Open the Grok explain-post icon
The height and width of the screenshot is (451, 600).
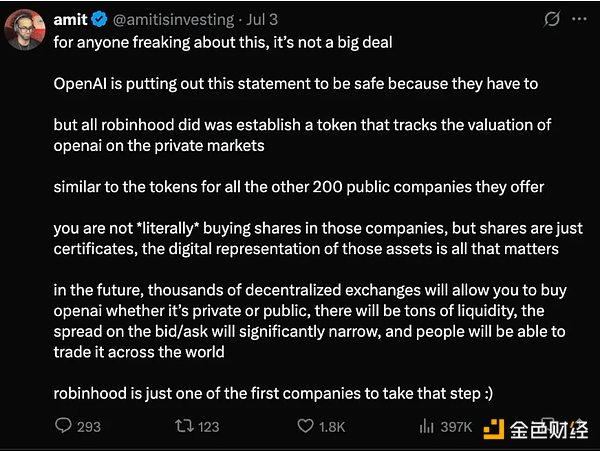551,19
